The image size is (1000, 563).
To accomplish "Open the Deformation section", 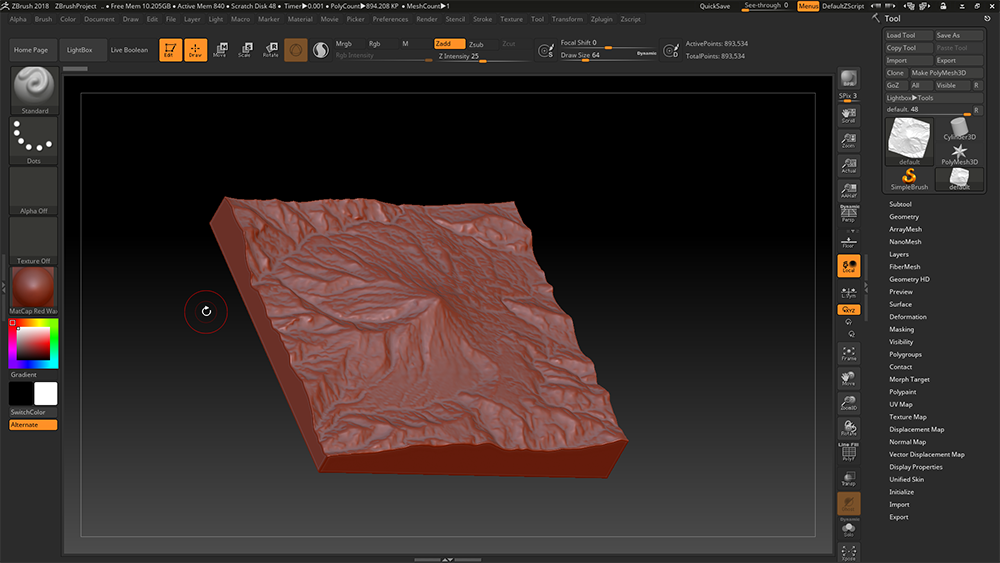I will click(x=908, y=317).
